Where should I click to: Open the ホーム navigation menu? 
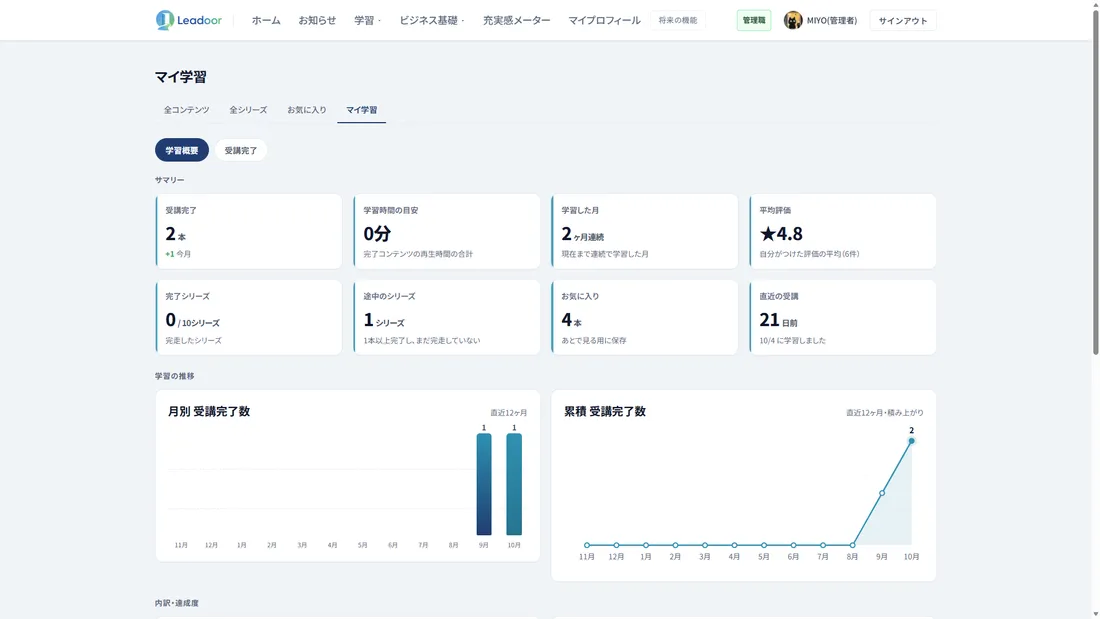(x=266, y=20)
